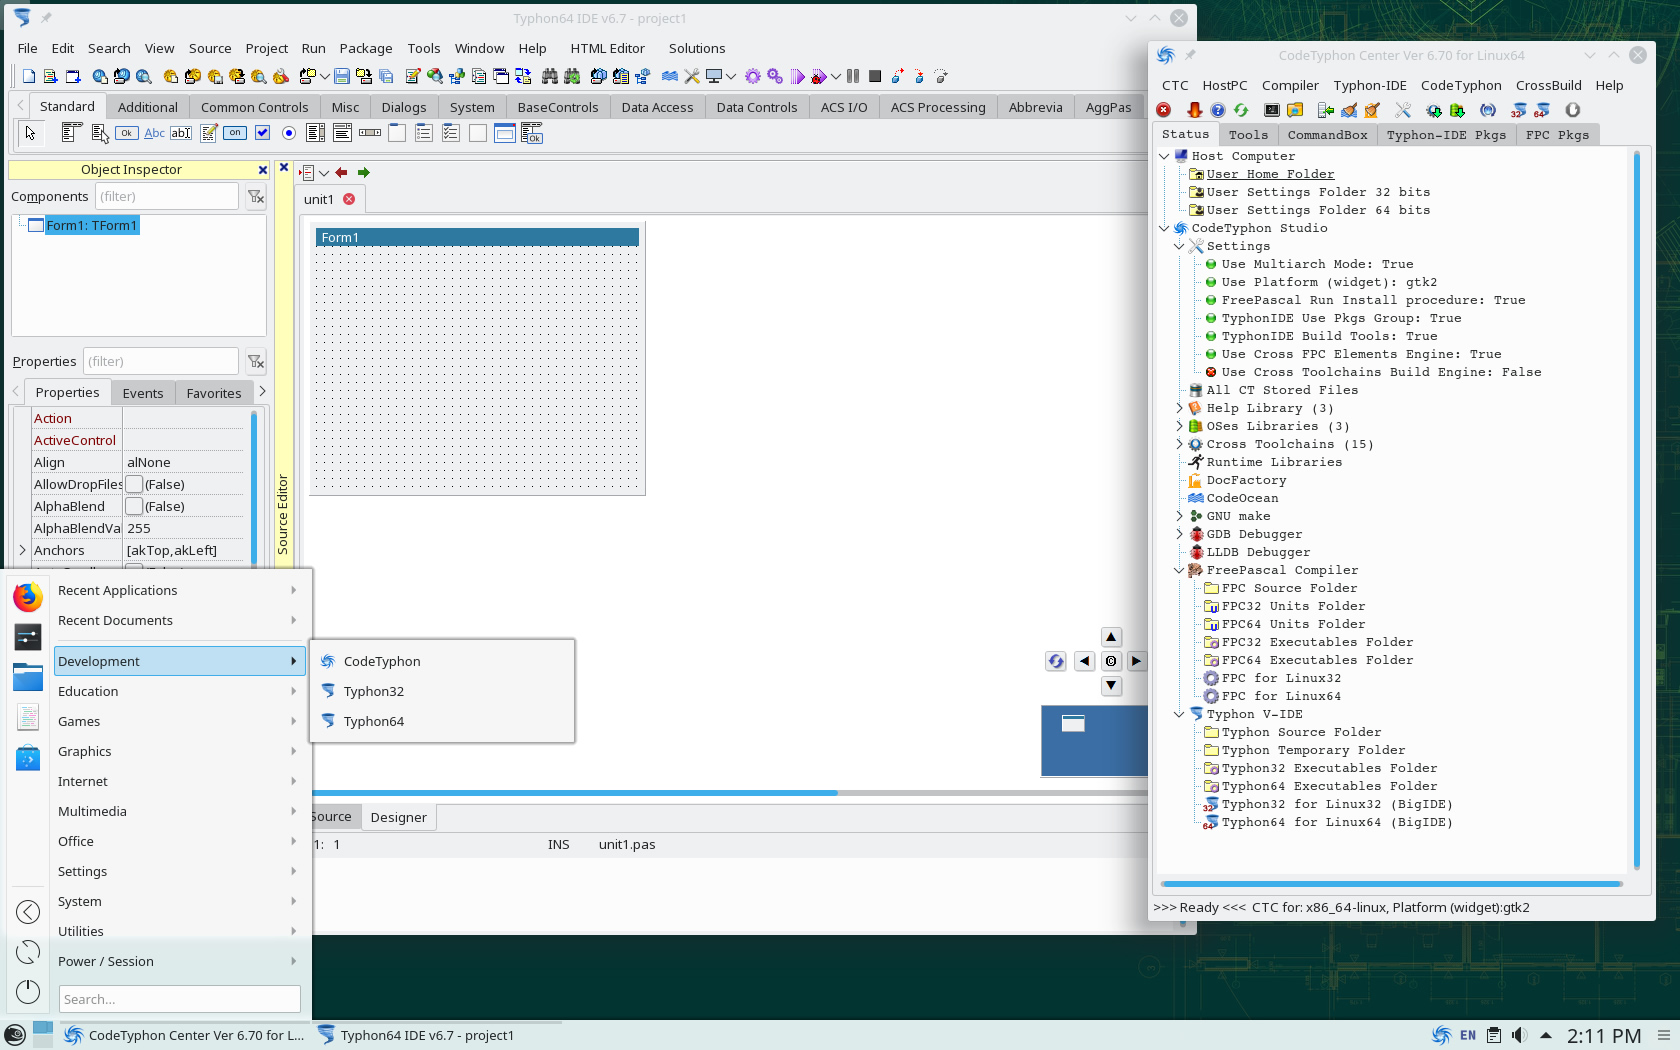Activate the selection arrow tool in the palette
The width and height of the screenshot is (1680, 1050).
30,132
